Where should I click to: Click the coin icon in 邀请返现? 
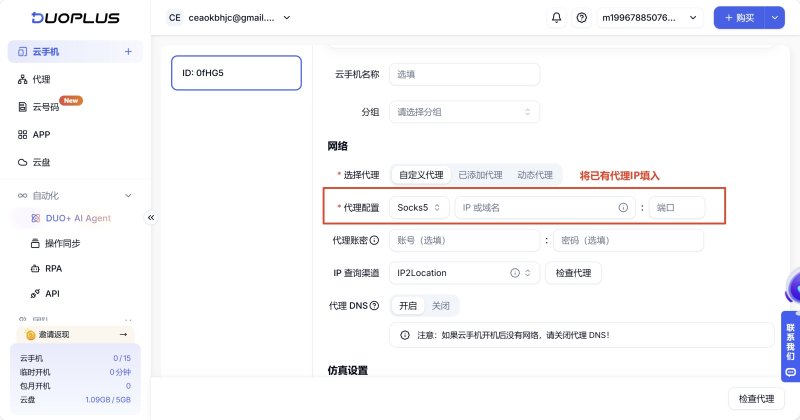tap(31, 335)
